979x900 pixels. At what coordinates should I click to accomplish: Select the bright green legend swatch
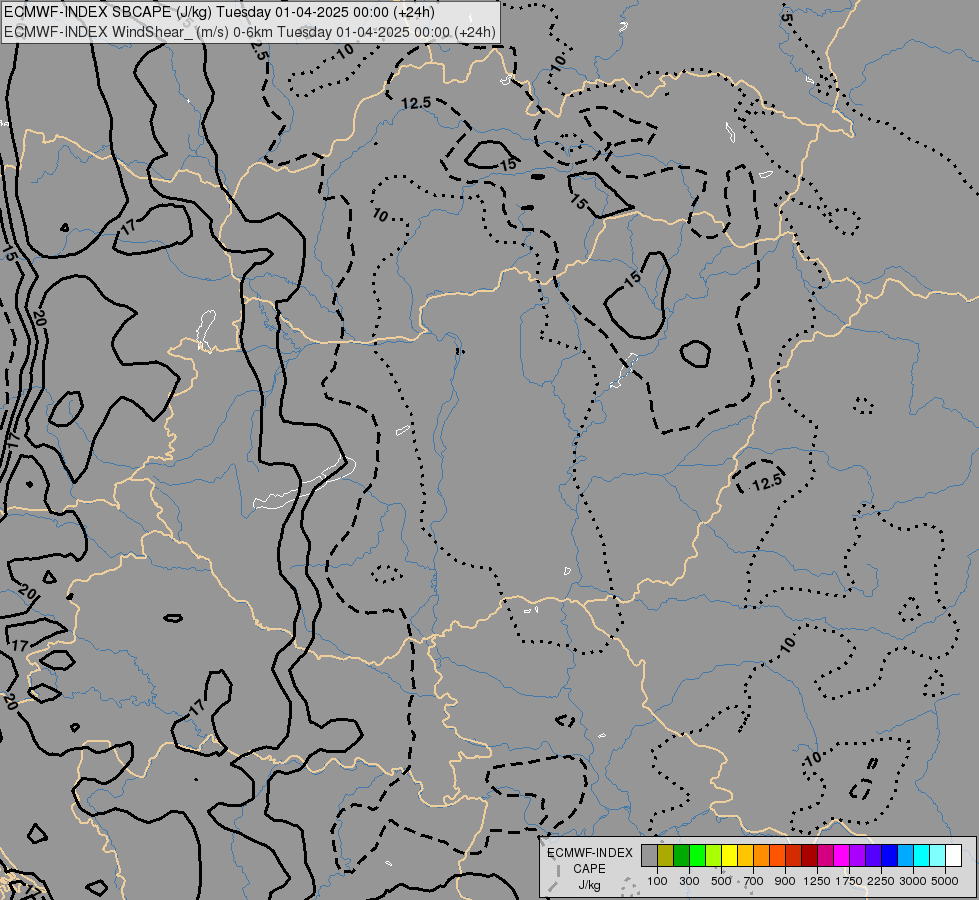[697, 855]
